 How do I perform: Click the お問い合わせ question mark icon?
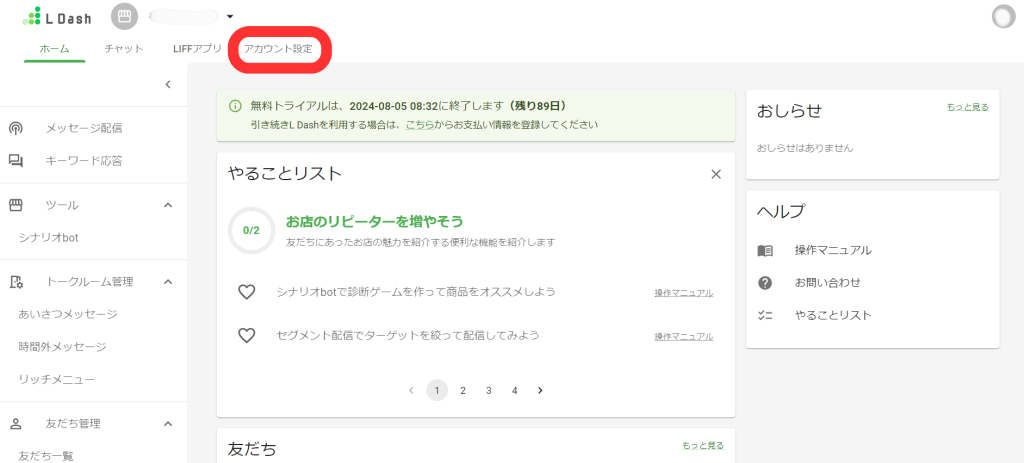pyautogui.click(x=765, y=283)
